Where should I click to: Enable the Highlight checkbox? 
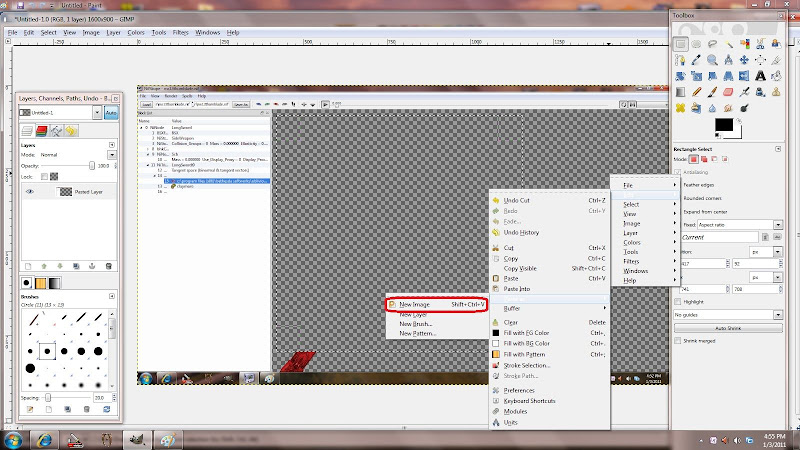(x=678, y=301)
